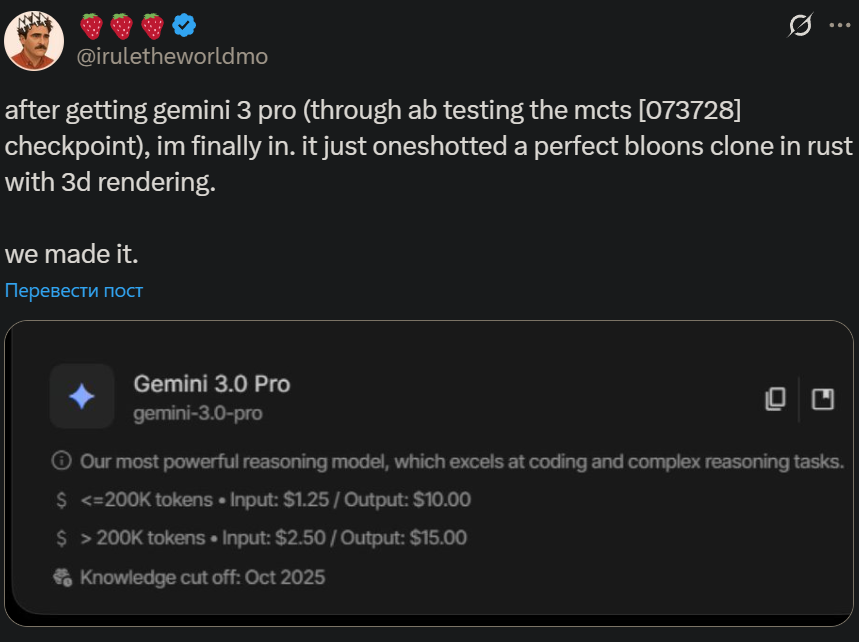
Task: Open the author's profile picture
Action: [x=34, y=40]
